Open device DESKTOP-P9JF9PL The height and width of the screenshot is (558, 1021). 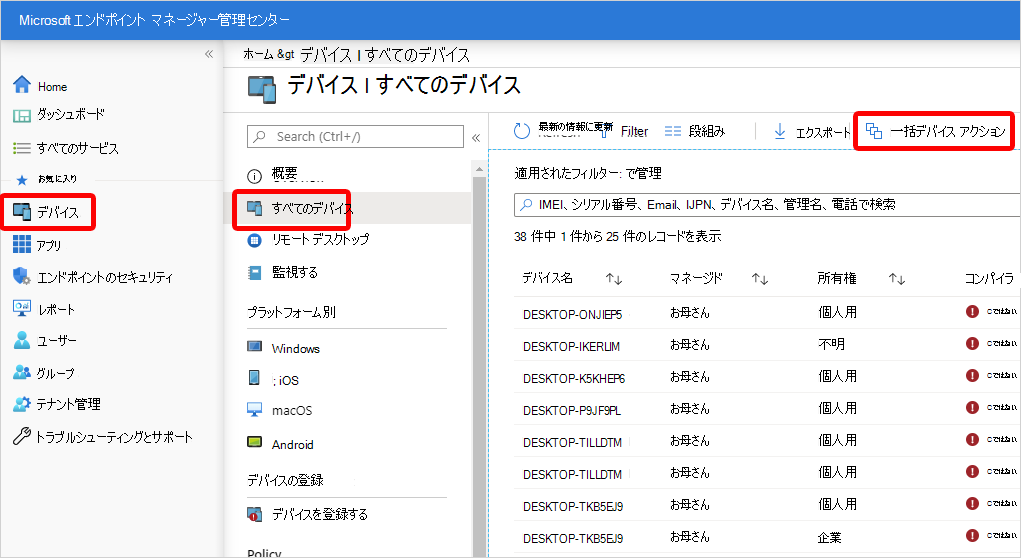point(572,411)
